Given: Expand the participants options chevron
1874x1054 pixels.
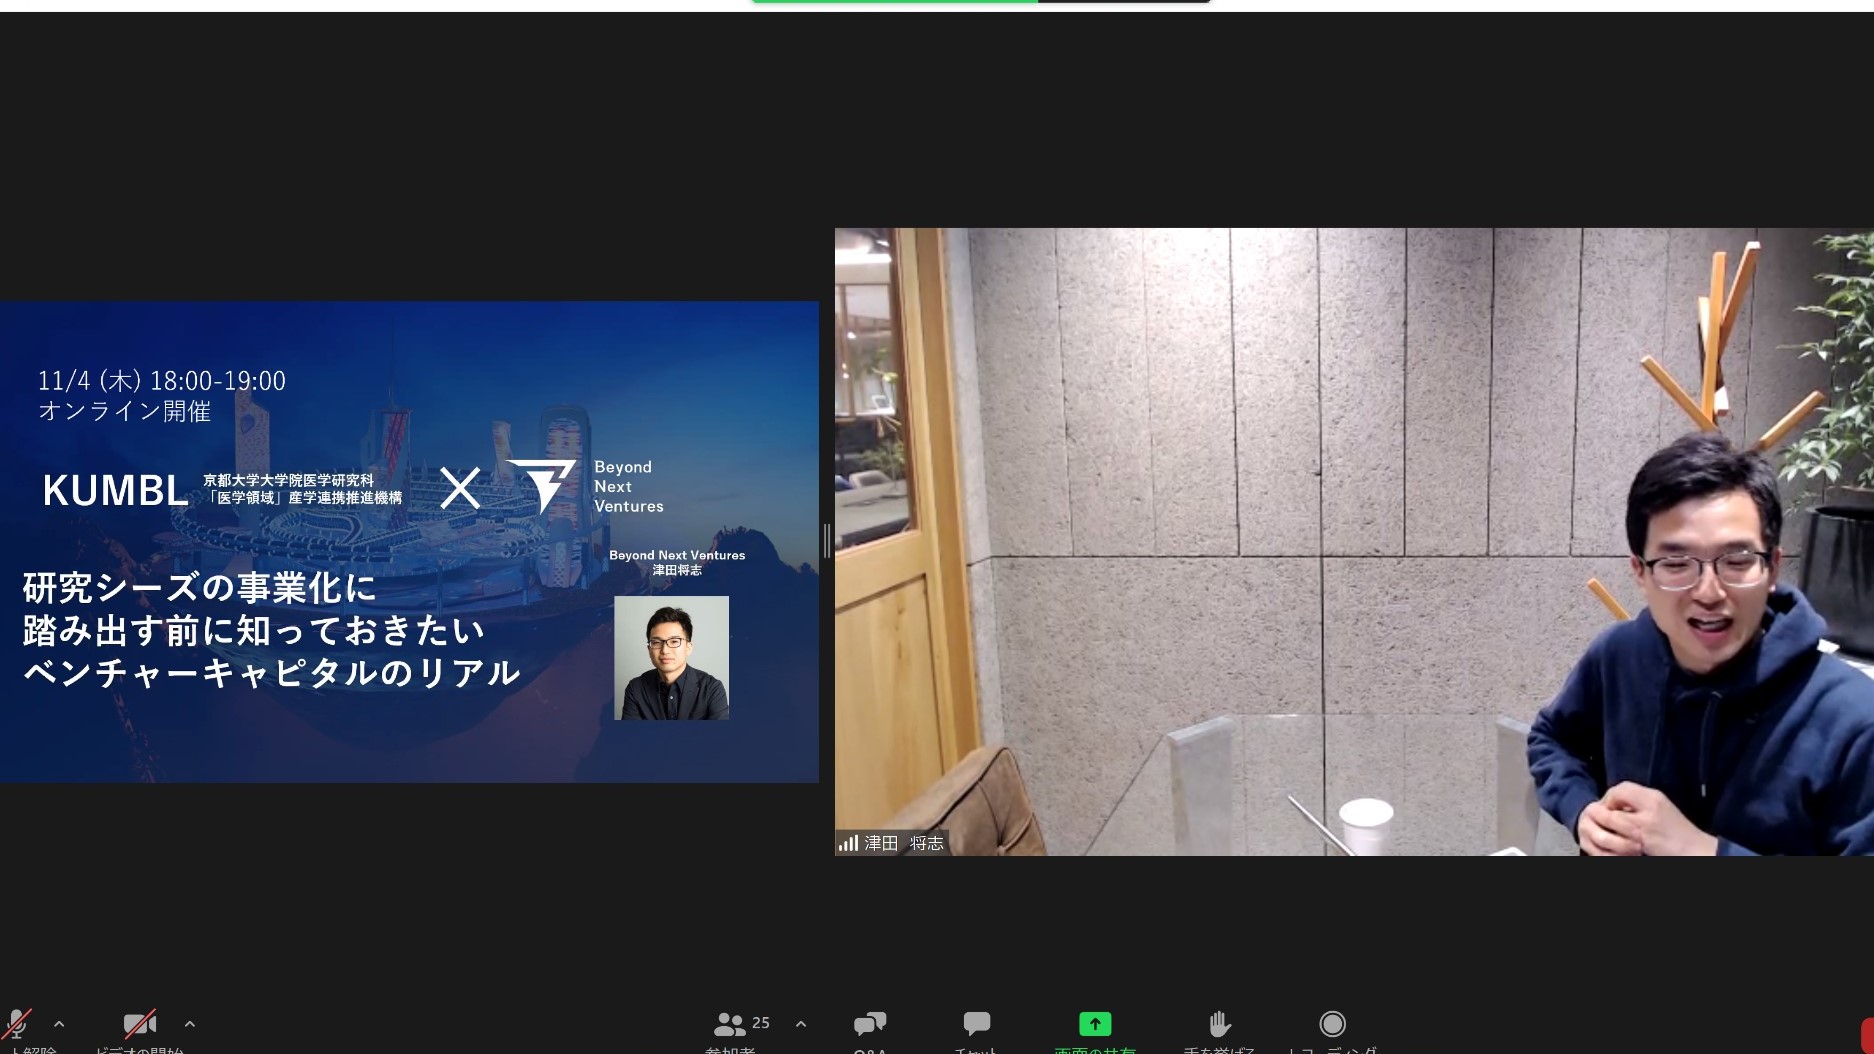Looking at the screenshot, I should point(801,1024).
